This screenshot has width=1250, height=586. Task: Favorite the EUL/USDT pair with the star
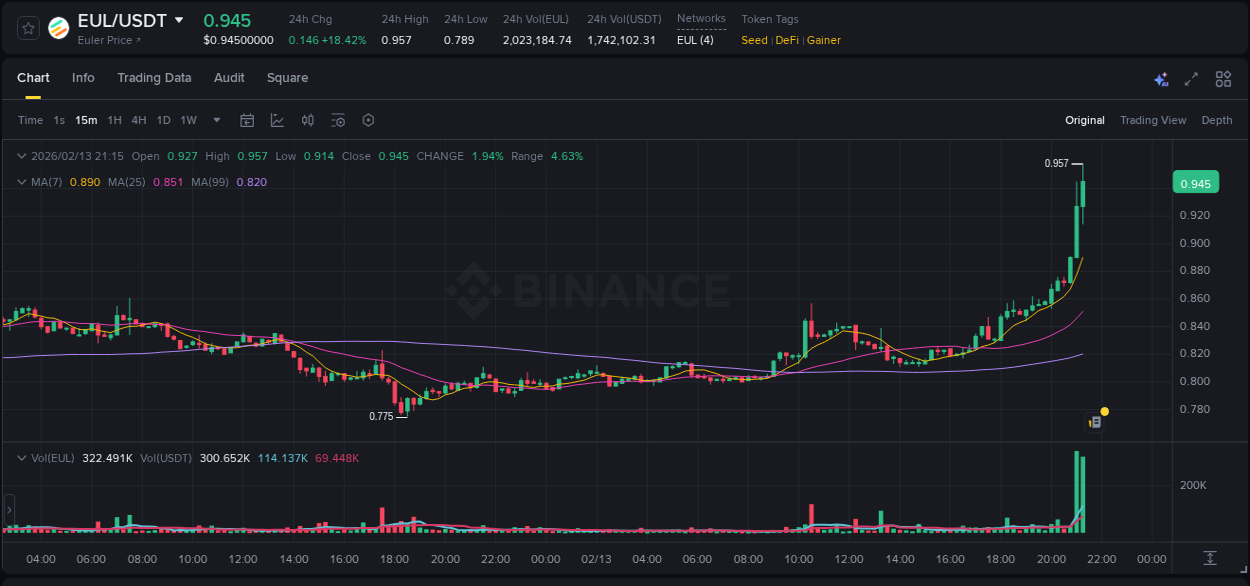tap(27, 28)
